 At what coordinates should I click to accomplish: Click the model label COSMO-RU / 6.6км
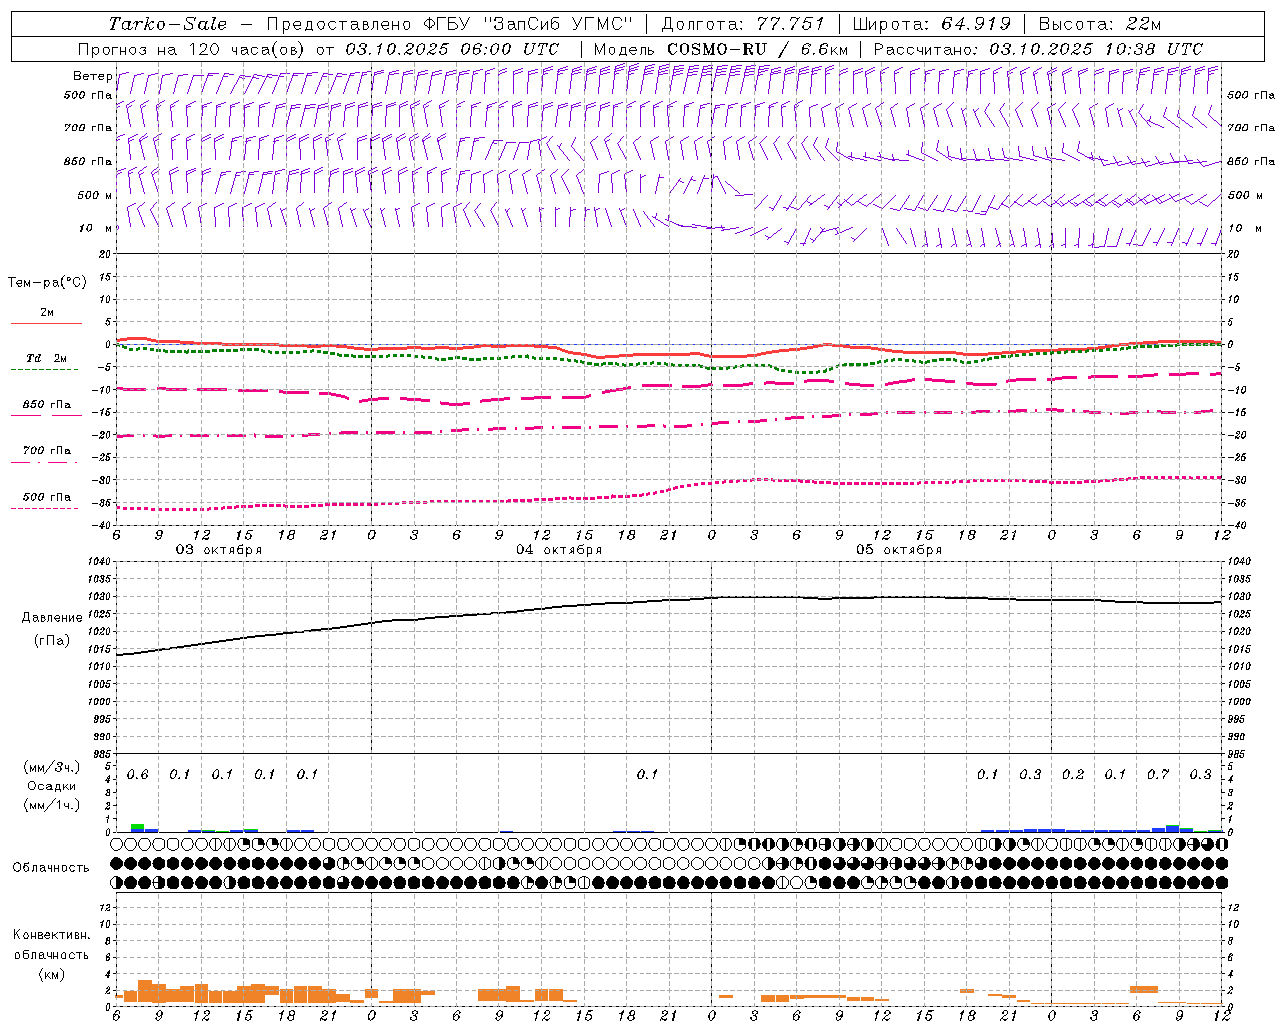758,49
